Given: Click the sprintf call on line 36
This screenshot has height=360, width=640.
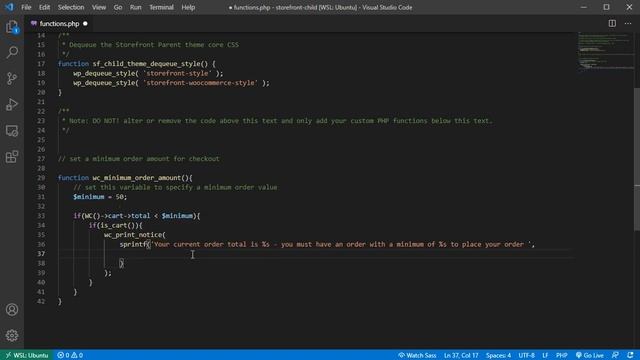Looking at the screenshot, I should tap(133, 244).
